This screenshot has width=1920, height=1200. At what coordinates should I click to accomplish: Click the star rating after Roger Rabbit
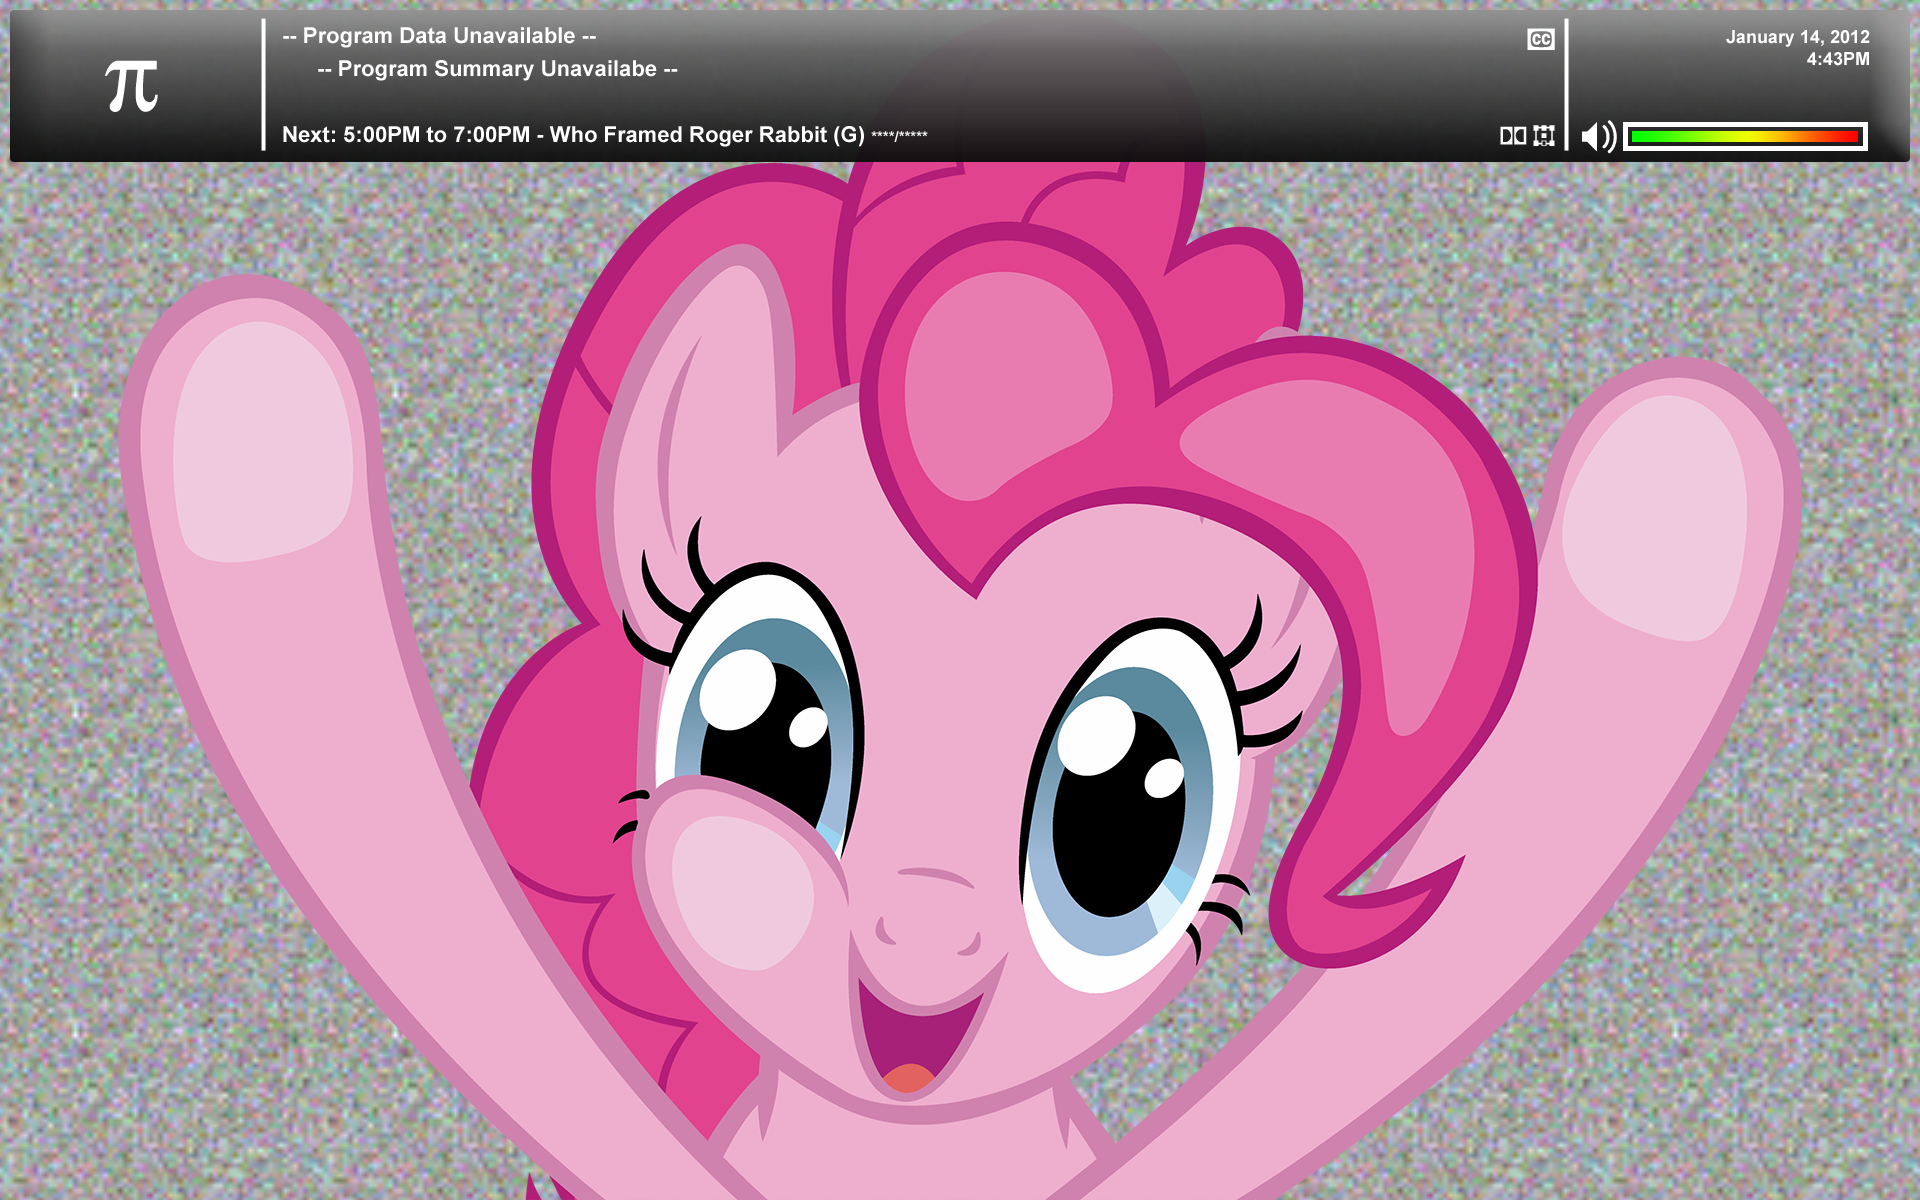click(x=899, y=136)
